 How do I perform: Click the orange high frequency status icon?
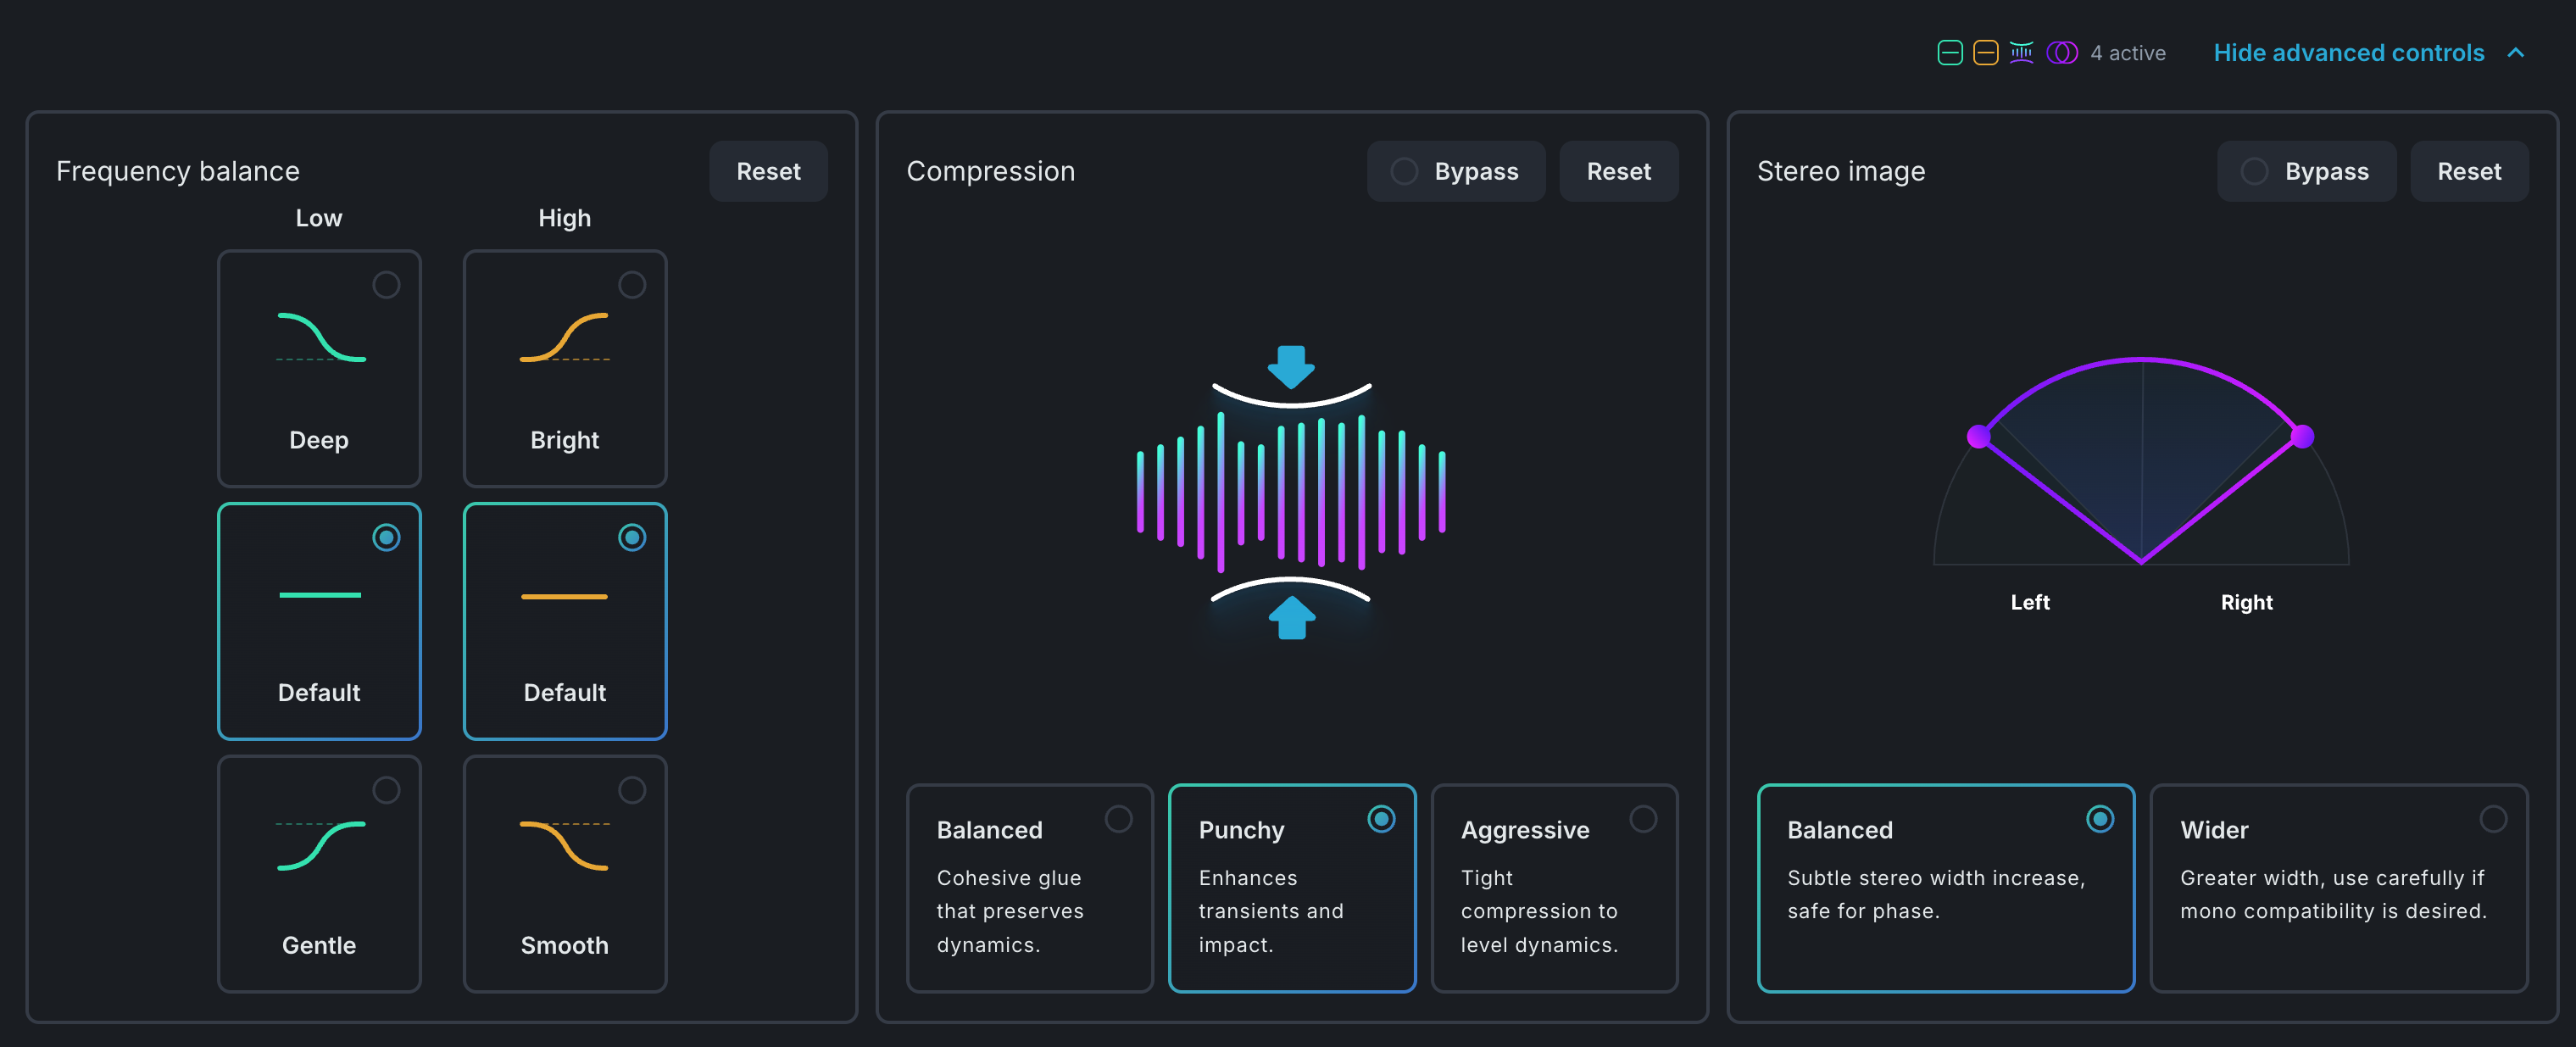point(1985,53)
